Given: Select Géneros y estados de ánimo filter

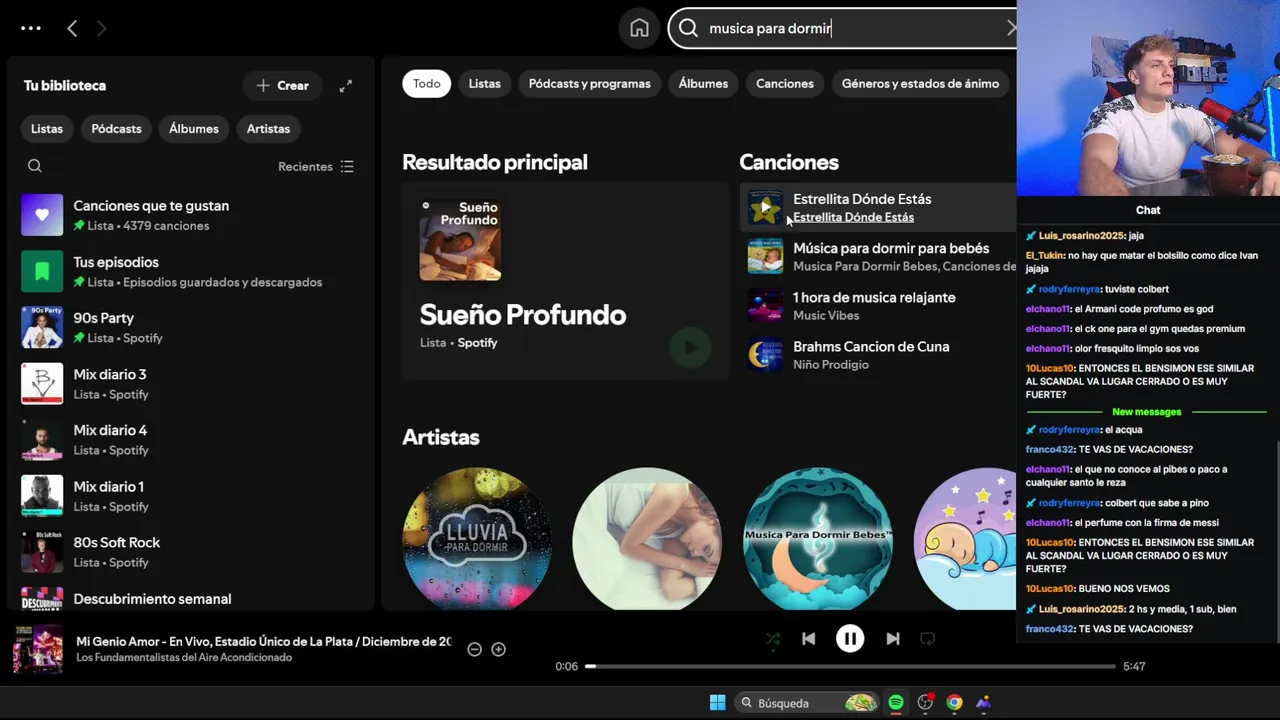Looking at the screenshot, I should (x=920, y=84).
